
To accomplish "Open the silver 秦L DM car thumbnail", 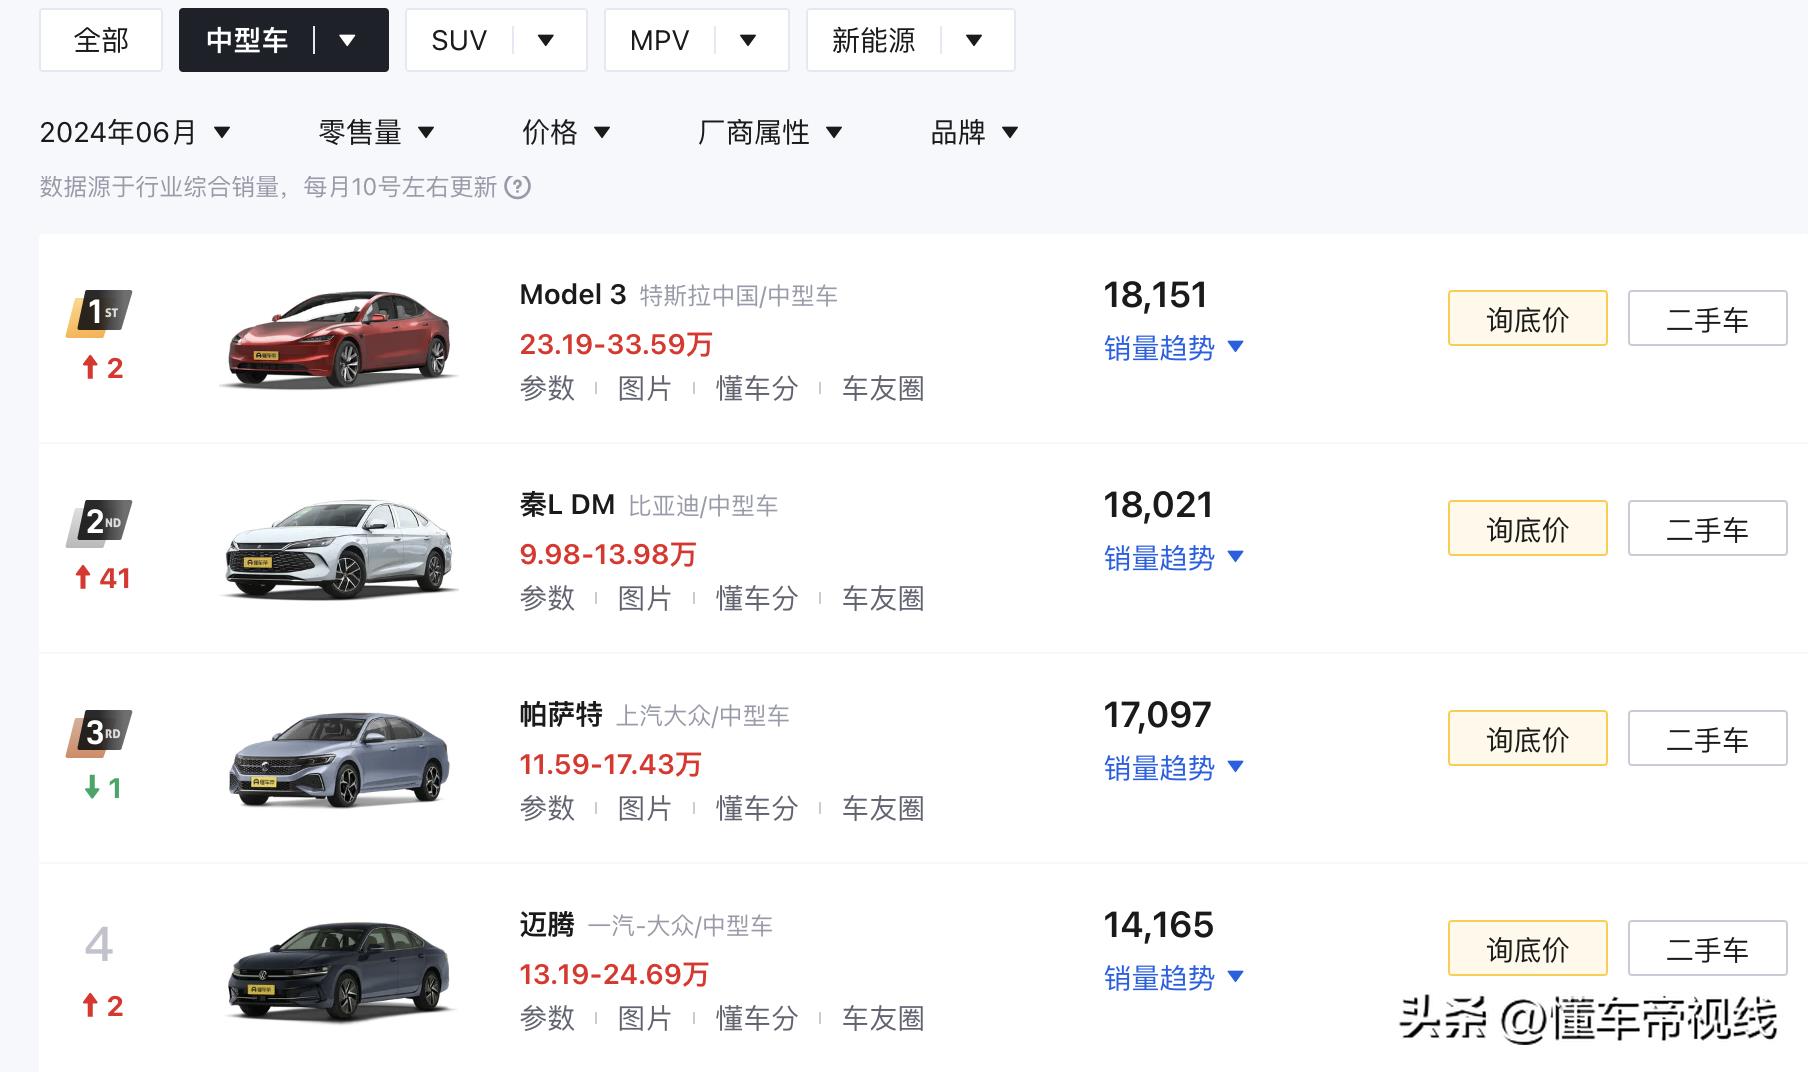I will coord(340,548).
